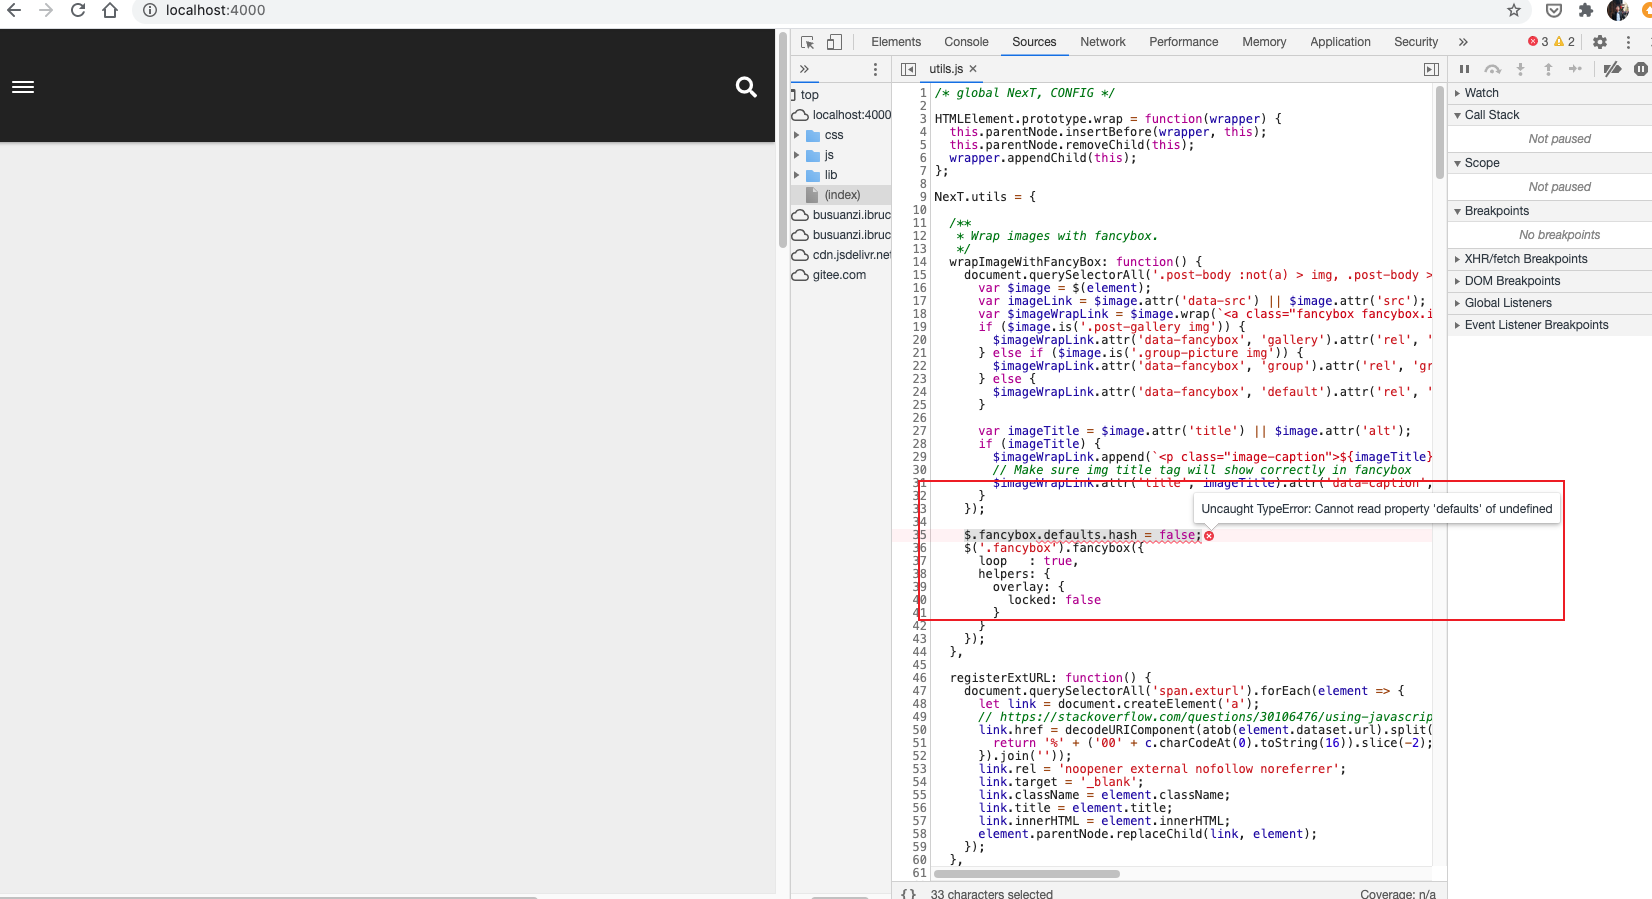Close the utils.js file tab
1652x899 pixels.
[x=973, y=69]
